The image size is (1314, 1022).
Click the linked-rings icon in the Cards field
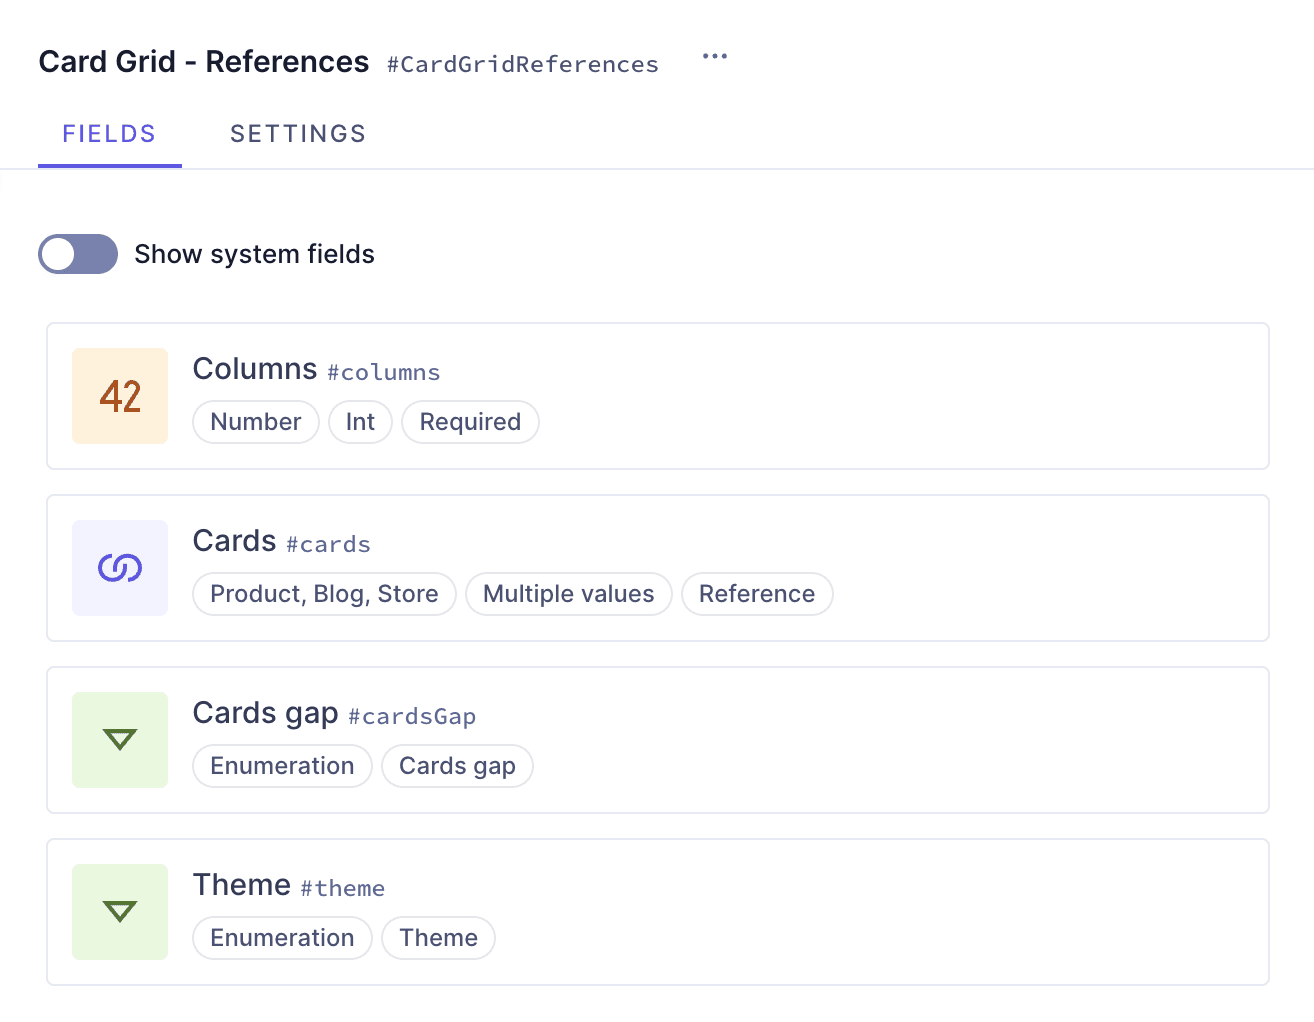[120, 568]
